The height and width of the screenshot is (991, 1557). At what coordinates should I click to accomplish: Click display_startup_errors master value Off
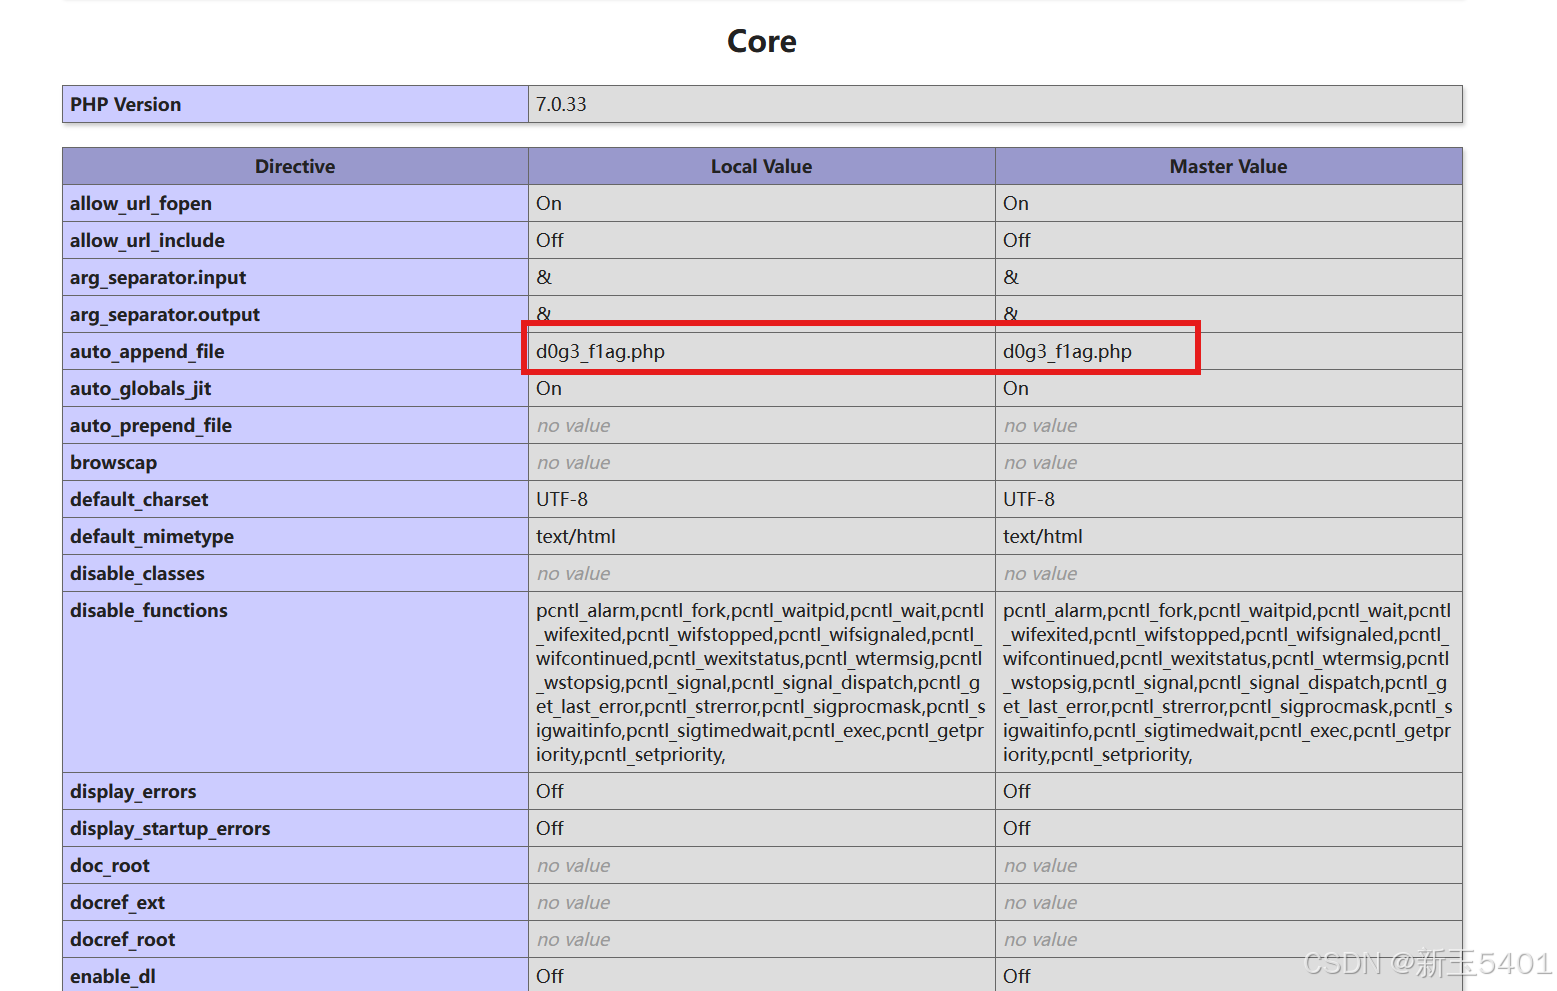1016,828
